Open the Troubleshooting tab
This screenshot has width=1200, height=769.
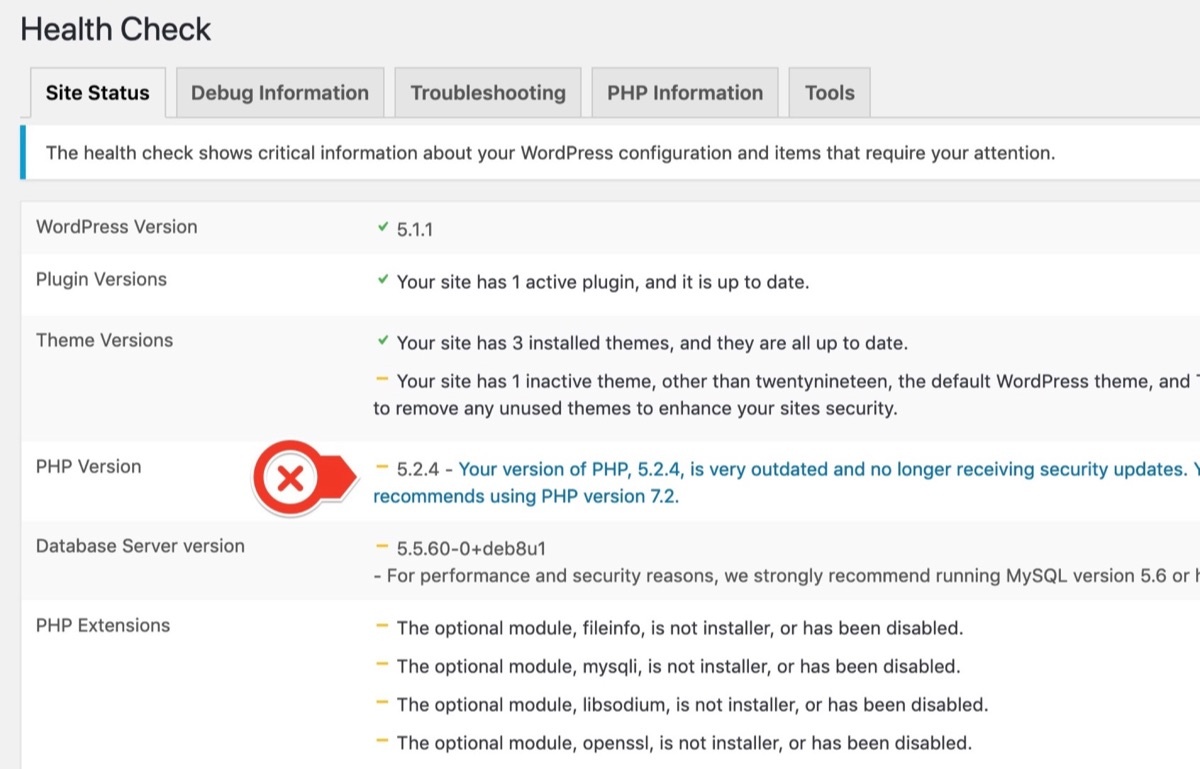[x=488, y=93]
